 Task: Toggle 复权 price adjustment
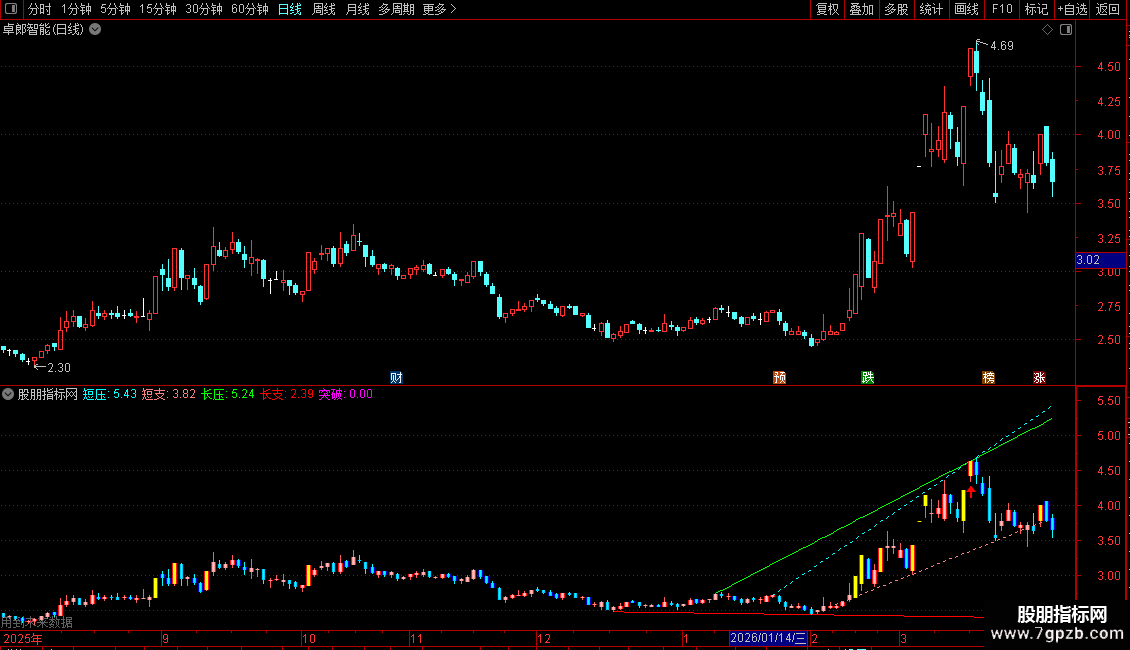(827, 9)
